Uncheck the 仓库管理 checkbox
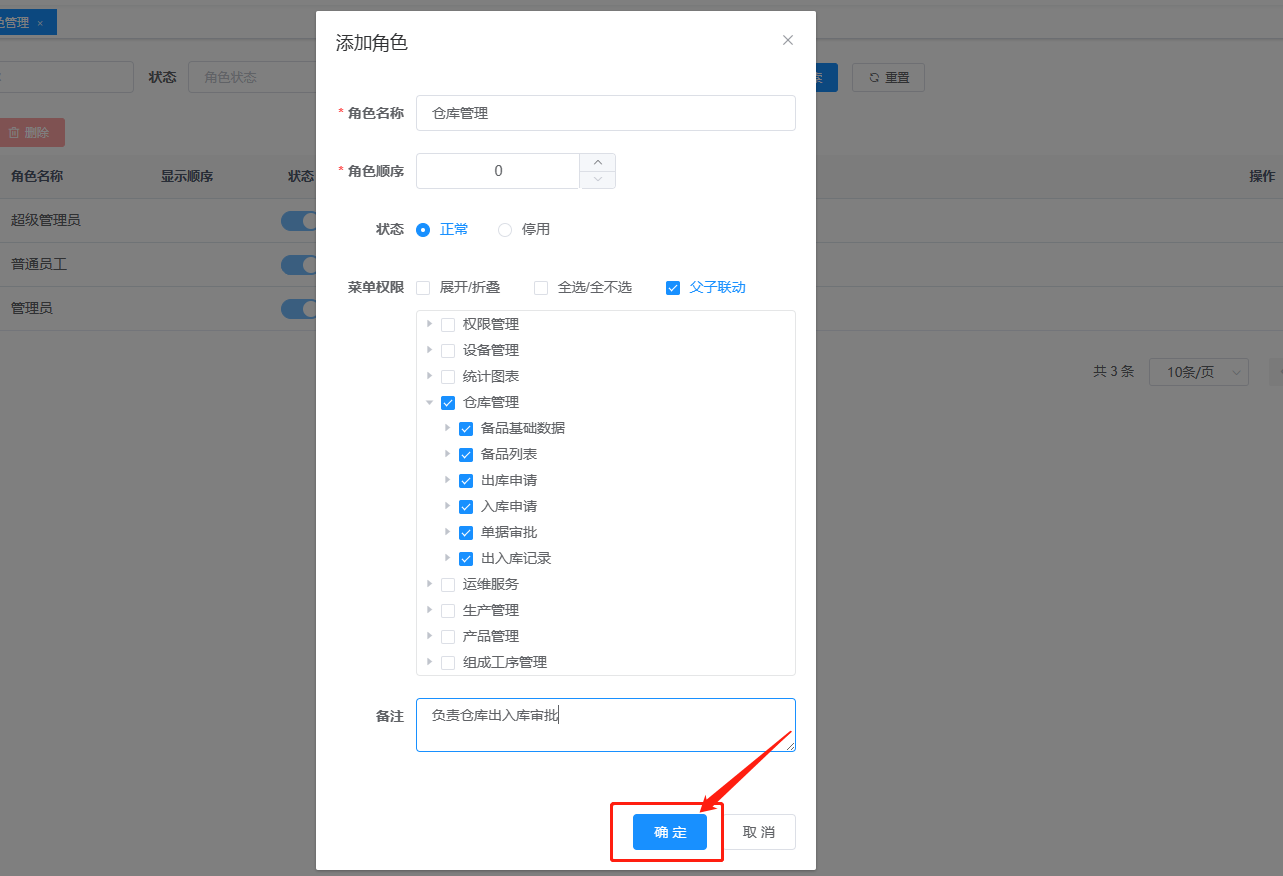Image resolution: width=1283 pixels, height=876 pixels. 448,403
